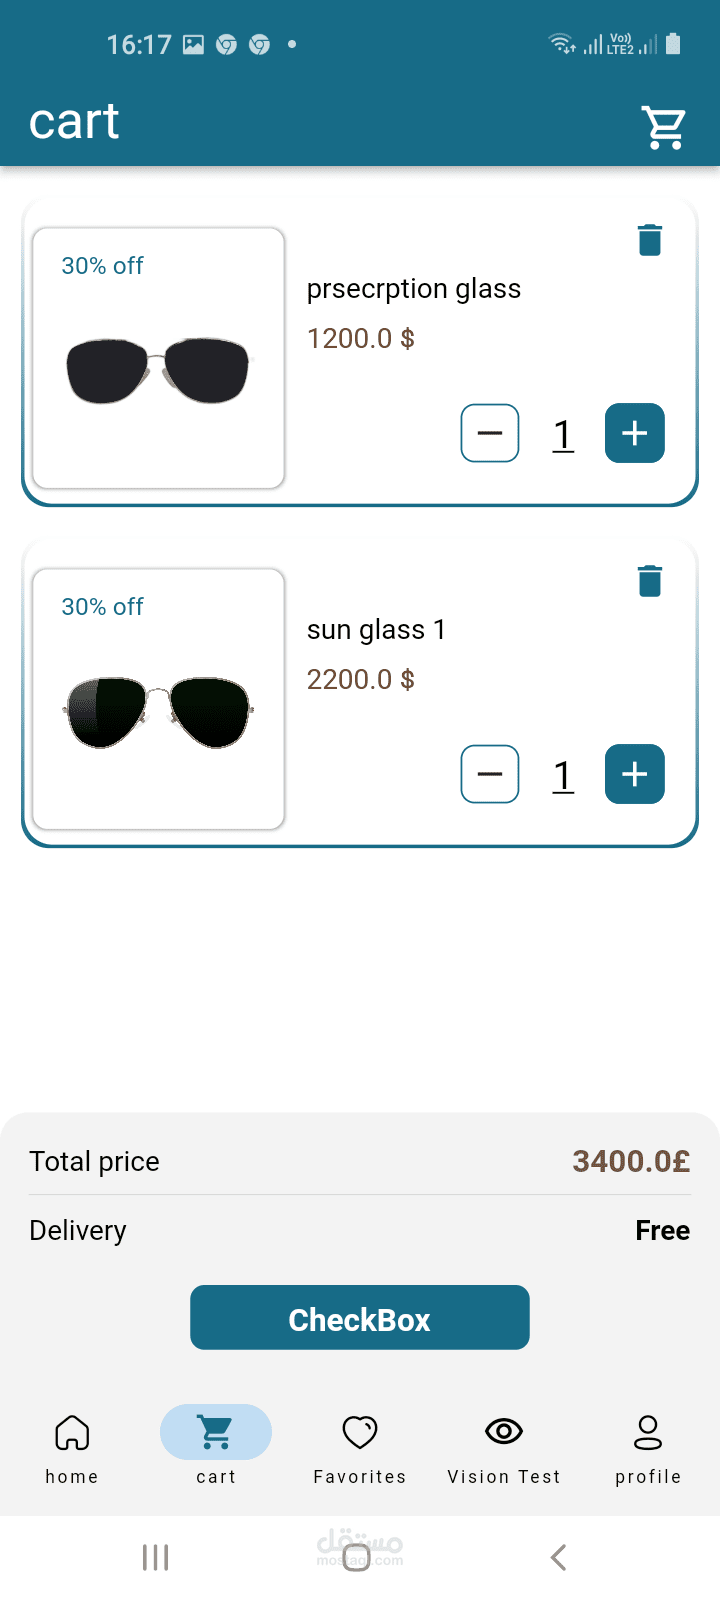Go to the home tab
720x1600 pixels.
click(72, 1447)
